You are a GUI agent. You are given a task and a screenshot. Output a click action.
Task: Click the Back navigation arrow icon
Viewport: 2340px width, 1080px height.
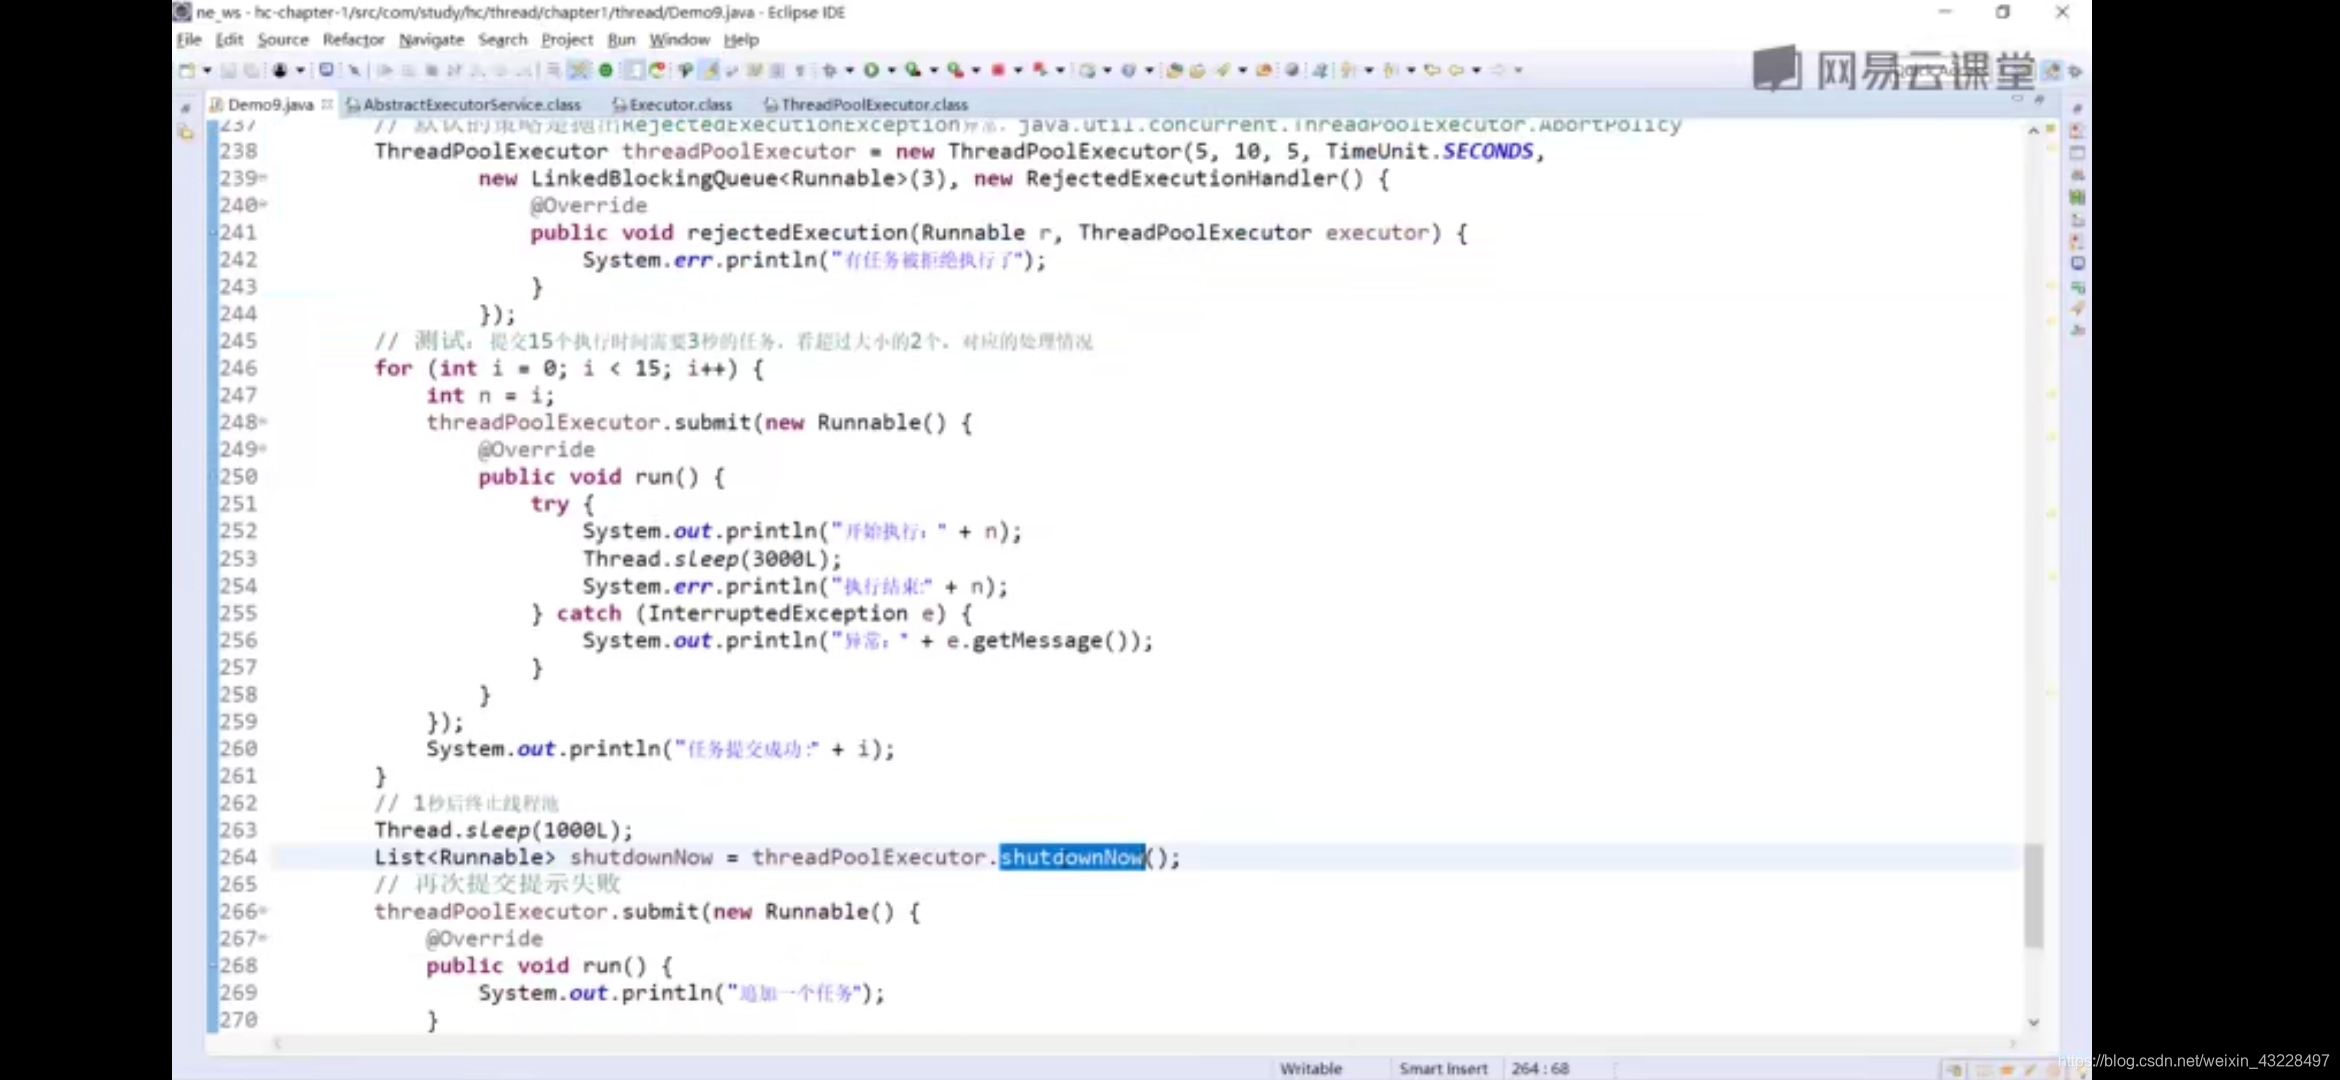tap(1456, 70)
